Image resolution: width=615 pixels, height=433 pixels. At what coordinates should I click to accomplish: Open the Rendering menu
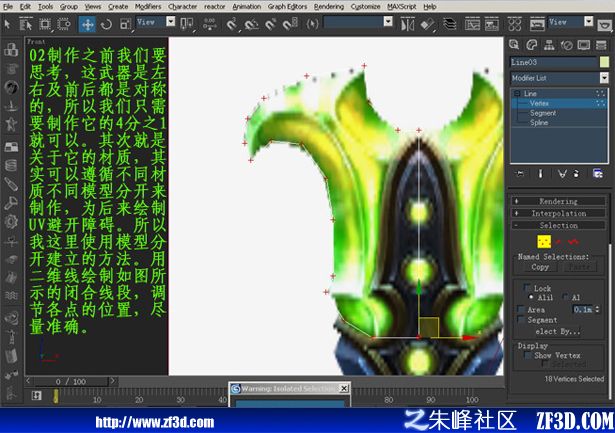tap(329, 7)
